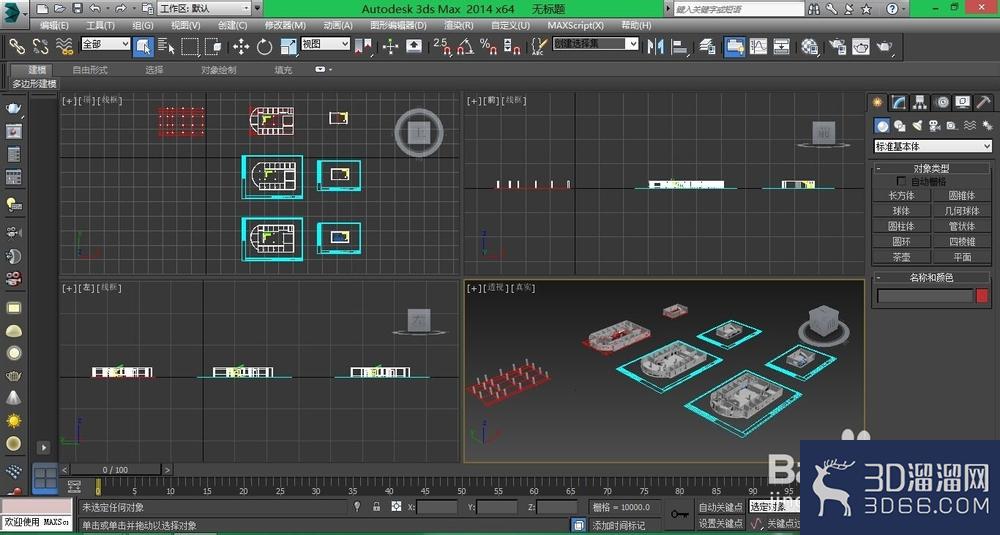Click the 0 / 100 time slider
The width and height of the screenshot is (1000, 535).
115,469
